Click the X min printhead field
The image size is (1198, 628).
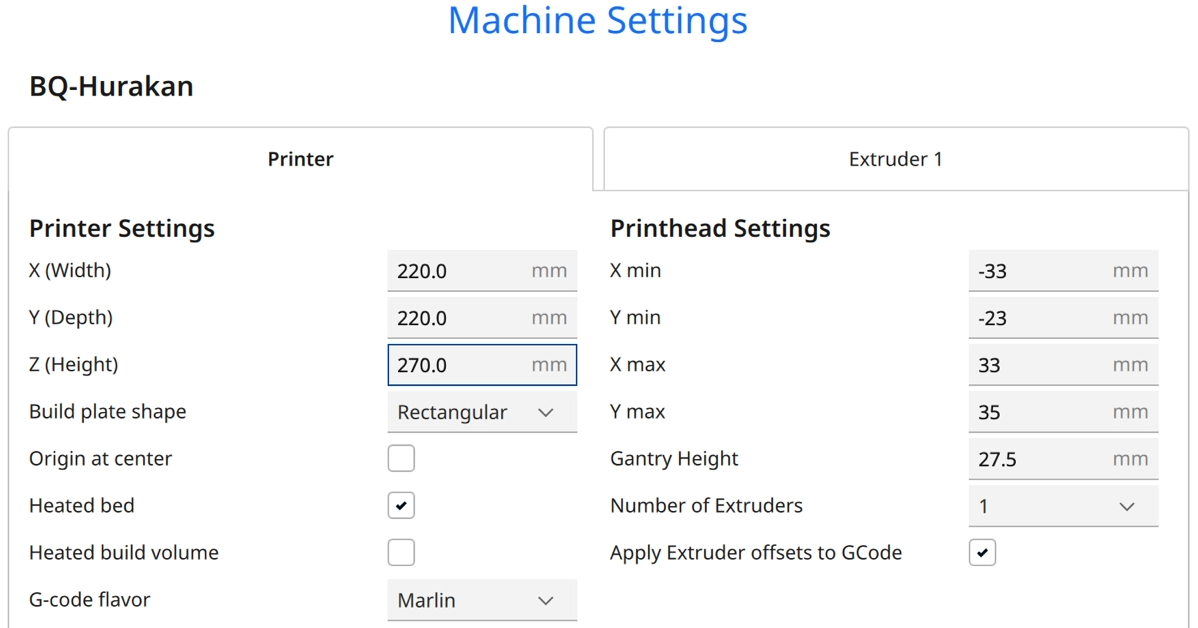pyautogui.click(x=1041, y=271)
